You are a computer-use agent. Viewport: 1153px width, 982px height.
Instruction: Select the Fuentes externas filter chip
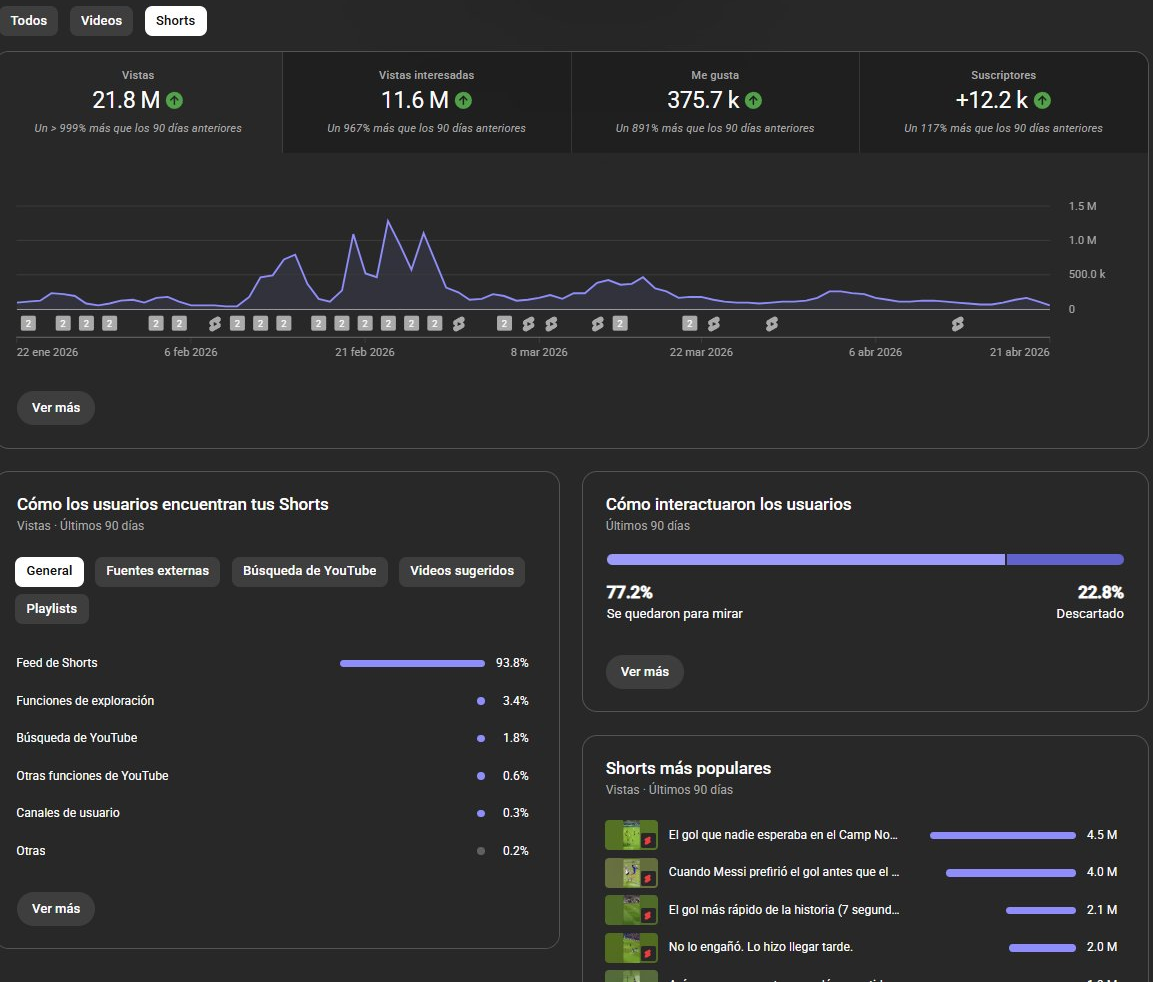pyautogui.click(x=157, y=571)
